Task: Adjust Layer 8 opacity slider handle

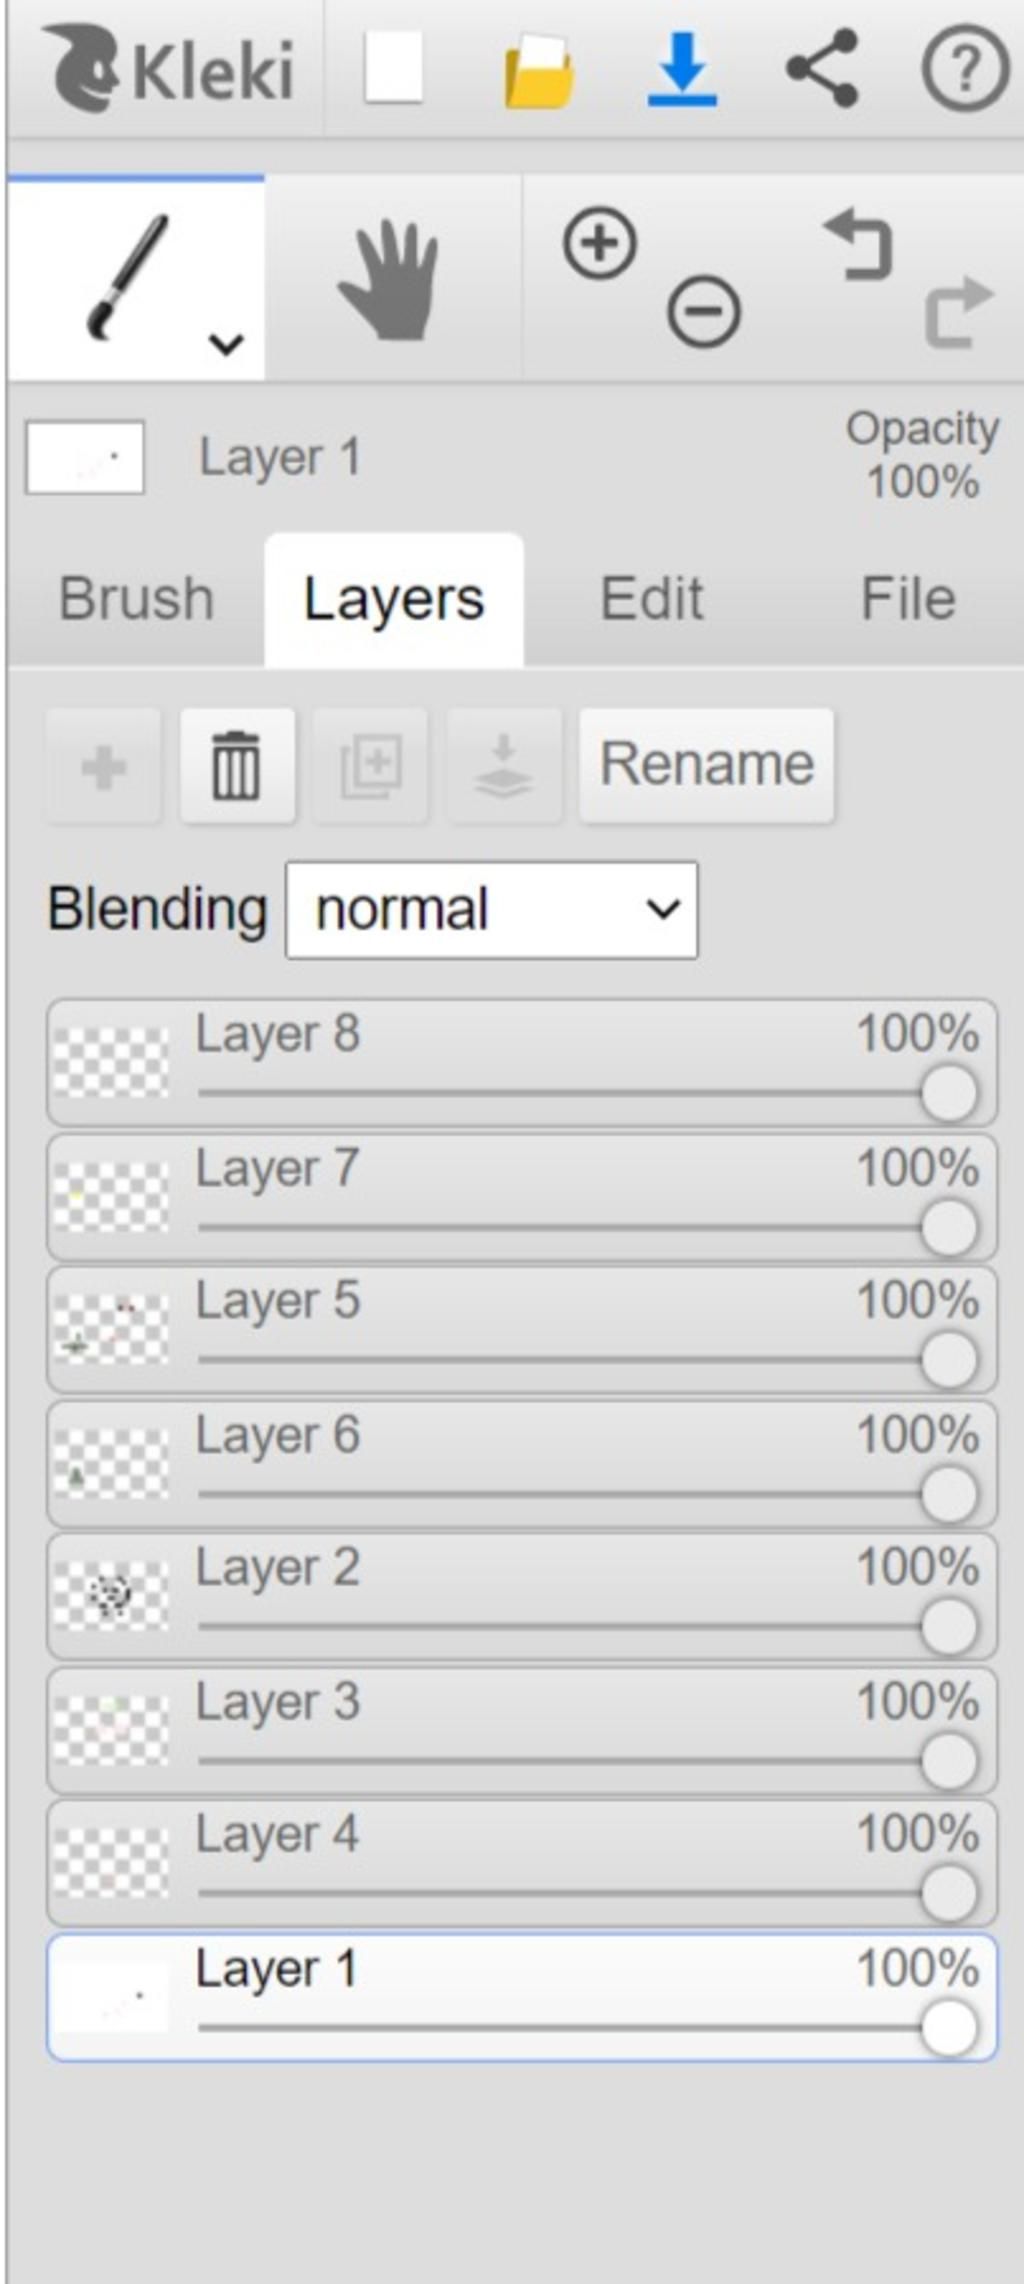Action: [949, 1093]
